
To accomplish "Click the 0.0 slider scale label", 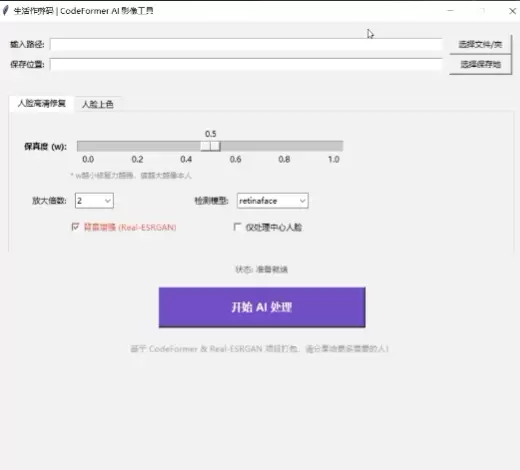I will pyautogui.click(x=88, y=159).
